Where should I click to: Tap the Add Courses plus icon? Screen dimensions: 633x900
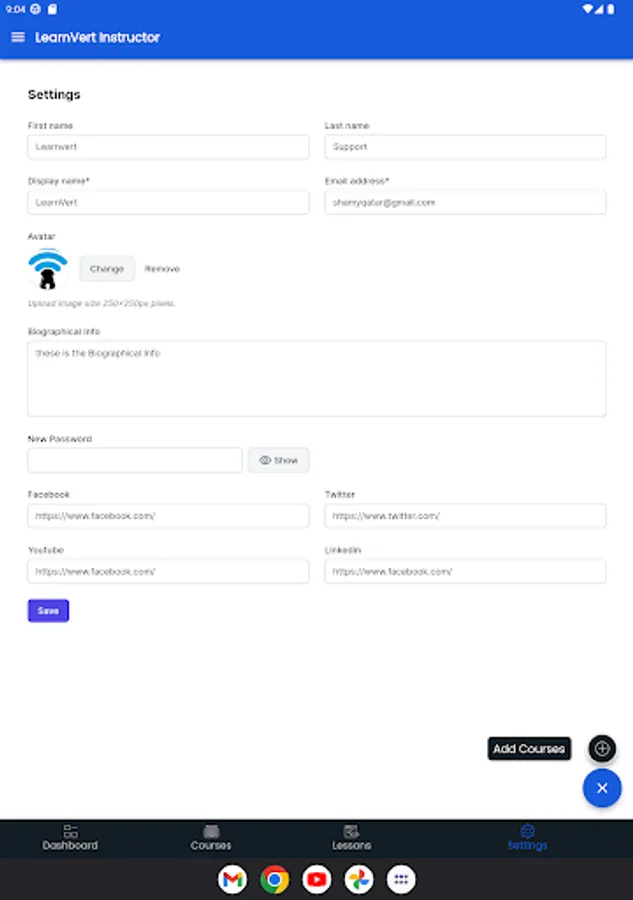point(602,748)
